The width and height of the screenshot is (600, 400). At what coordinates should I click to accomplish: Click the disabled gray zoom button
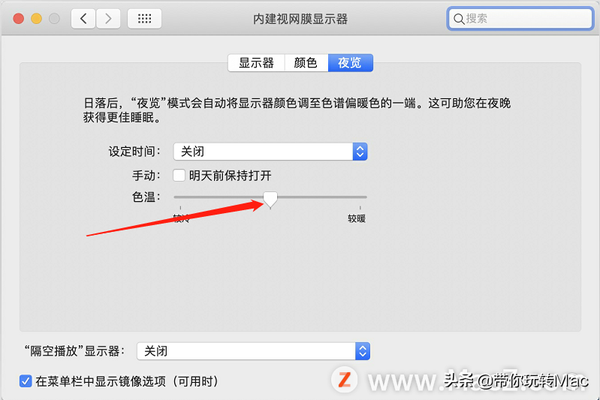[54, 18]
